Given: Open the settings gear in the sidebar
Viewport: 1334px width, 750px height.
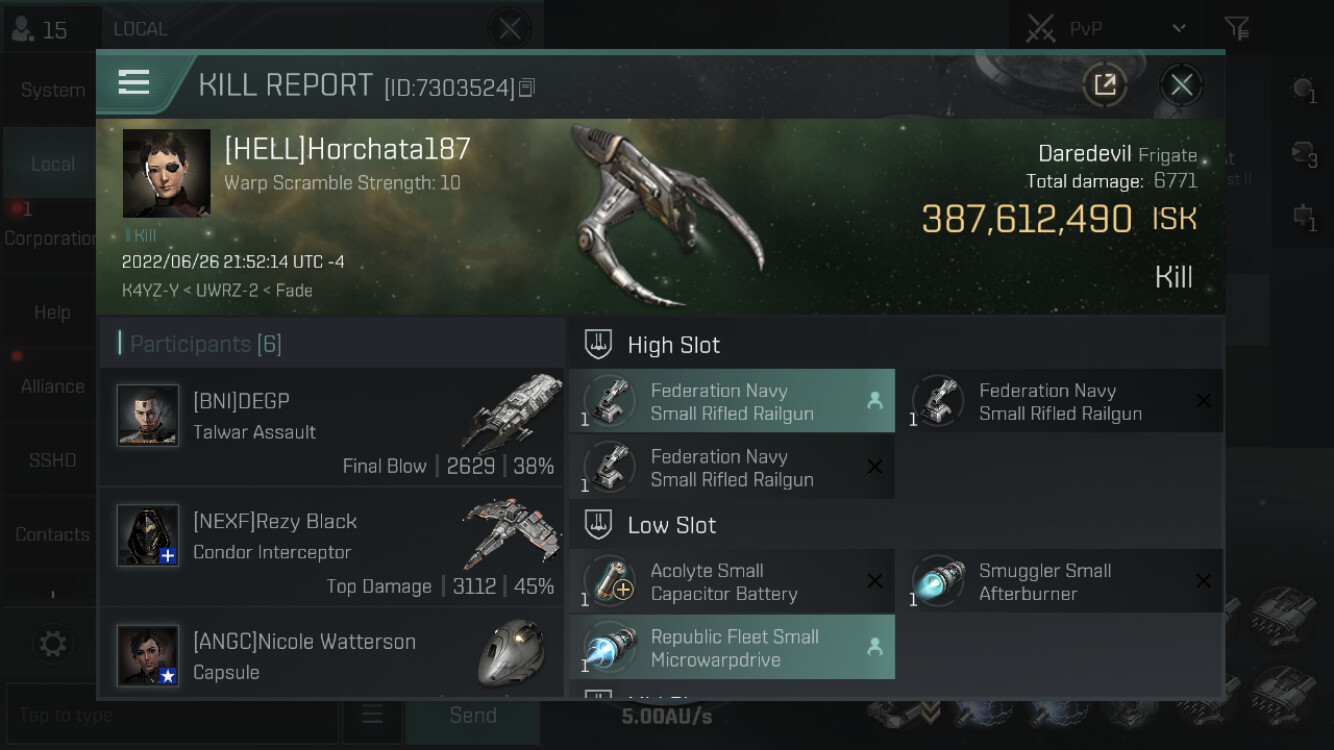Looking at the screenshot, I should 53,643.
